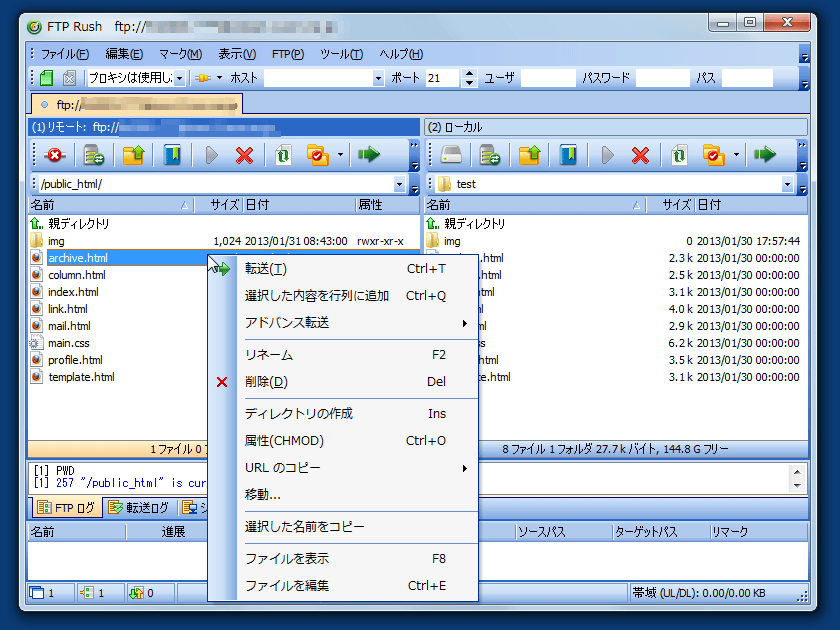
Task: Increase port number with stepper up arrow
Action: tap(469, 74)
